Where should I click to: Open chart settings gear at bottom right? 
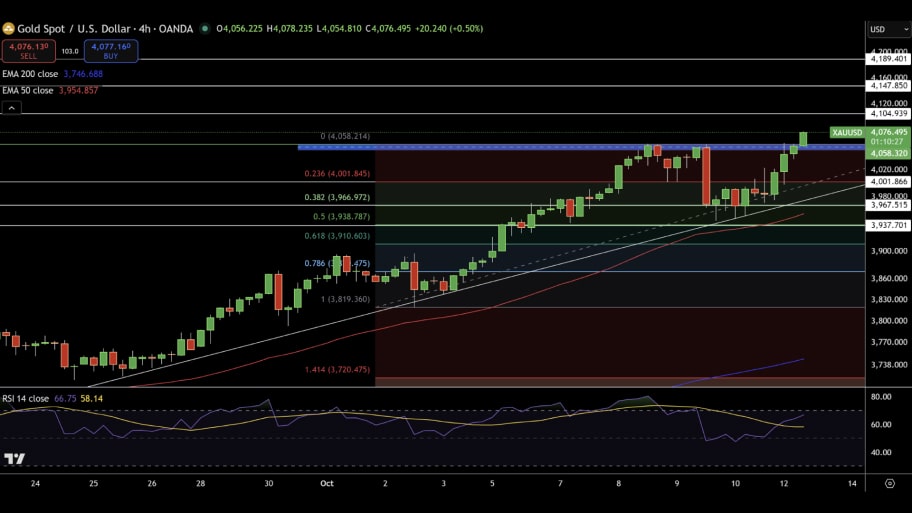tap(889, 483)
